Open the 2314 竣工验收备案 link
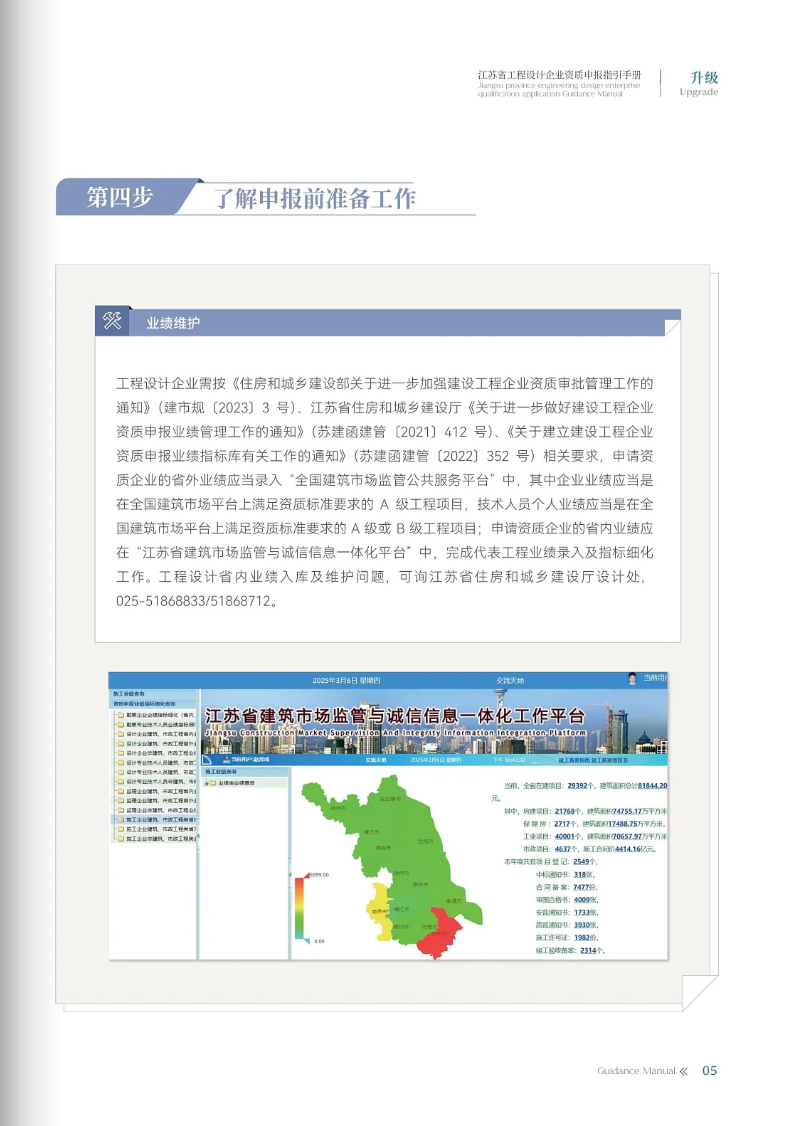 pyautogui.click(x=589, y=951)
